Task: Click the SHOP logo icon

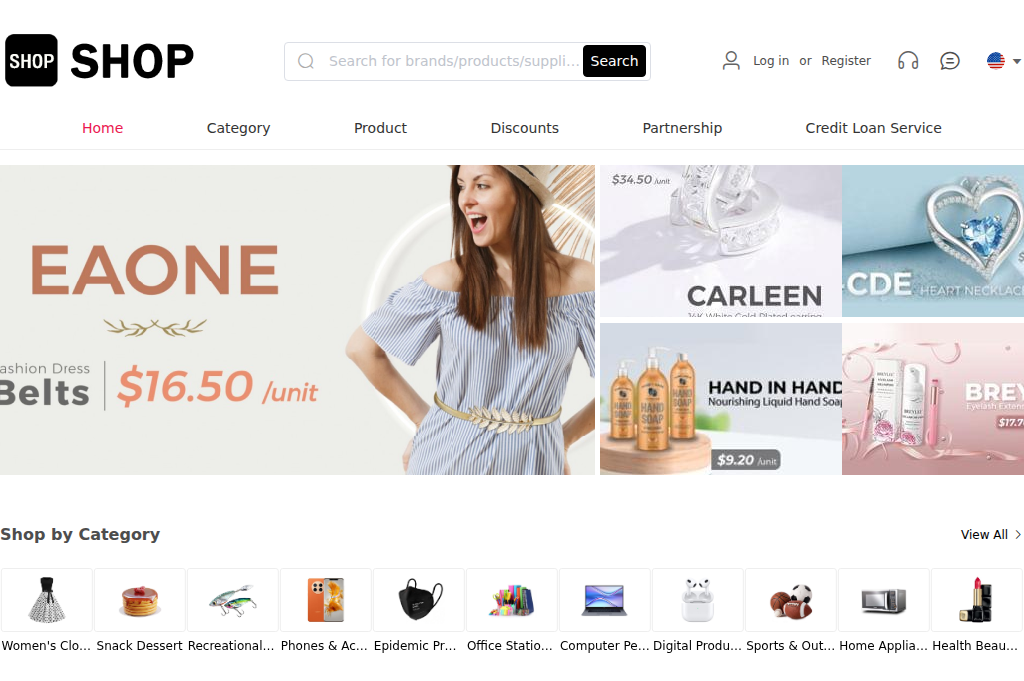Action: [31, 61]
